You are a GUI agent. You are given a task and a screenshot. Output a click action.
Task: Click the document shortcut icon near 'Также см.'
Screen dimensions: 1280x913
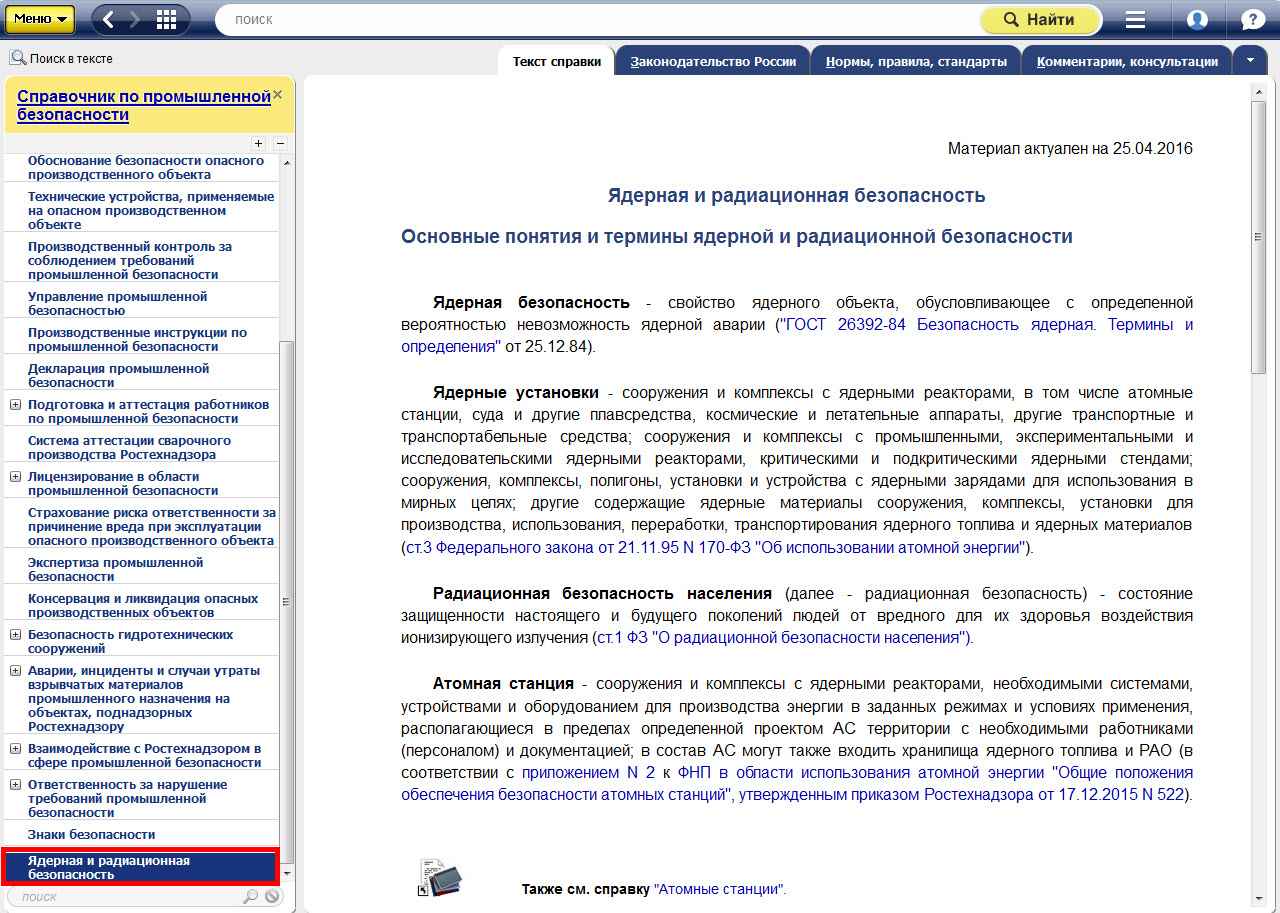pos(439,878)
